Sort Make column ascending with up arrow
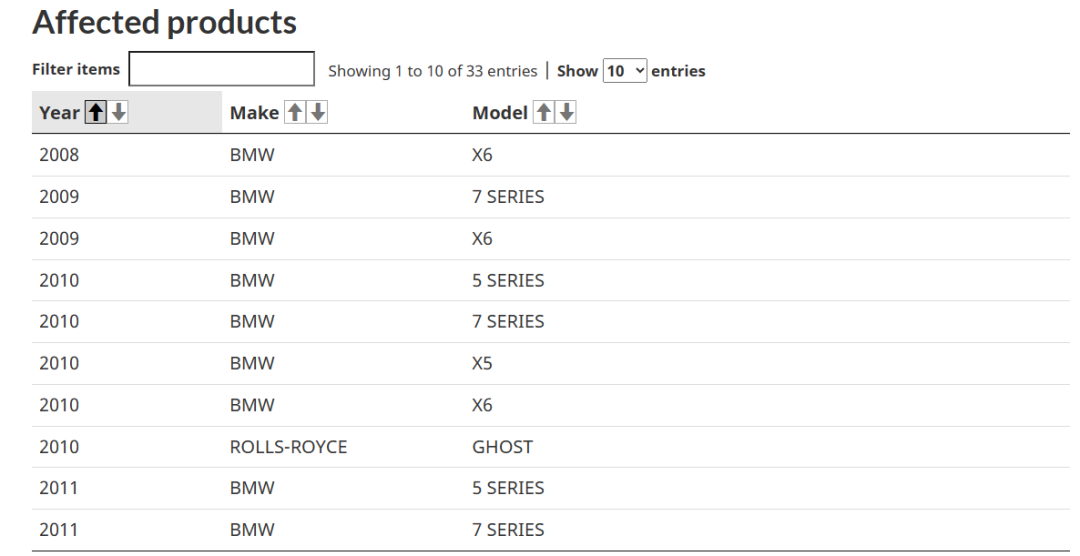Image resolution: width=1080 pixels, height=556 pixels. click(295, 112)
